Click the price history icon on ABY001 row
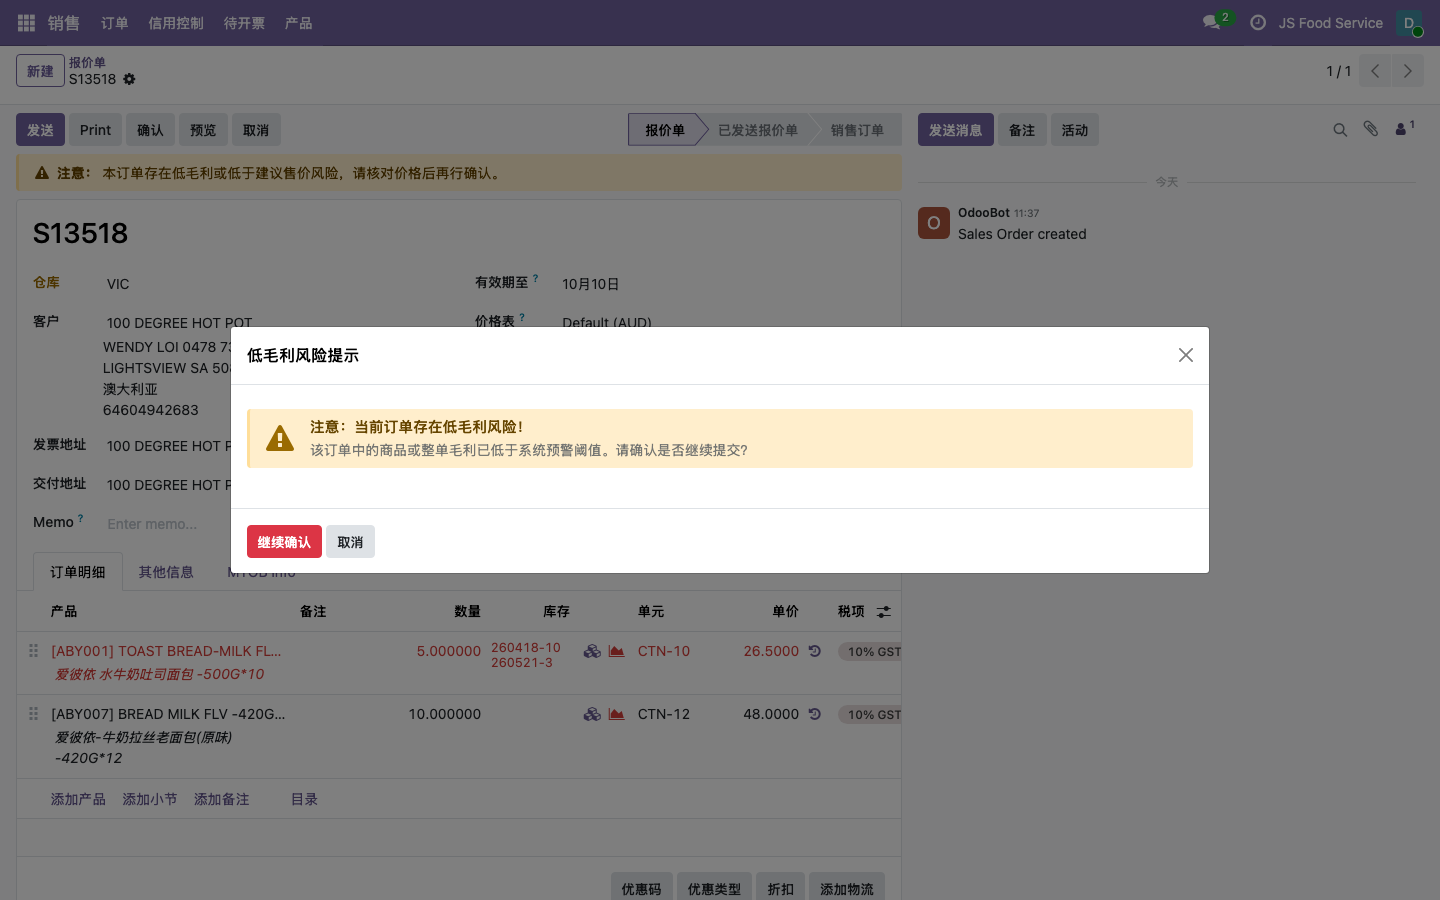The height and width of the screenshot is (900, 1440). click(x=815, y=651)
